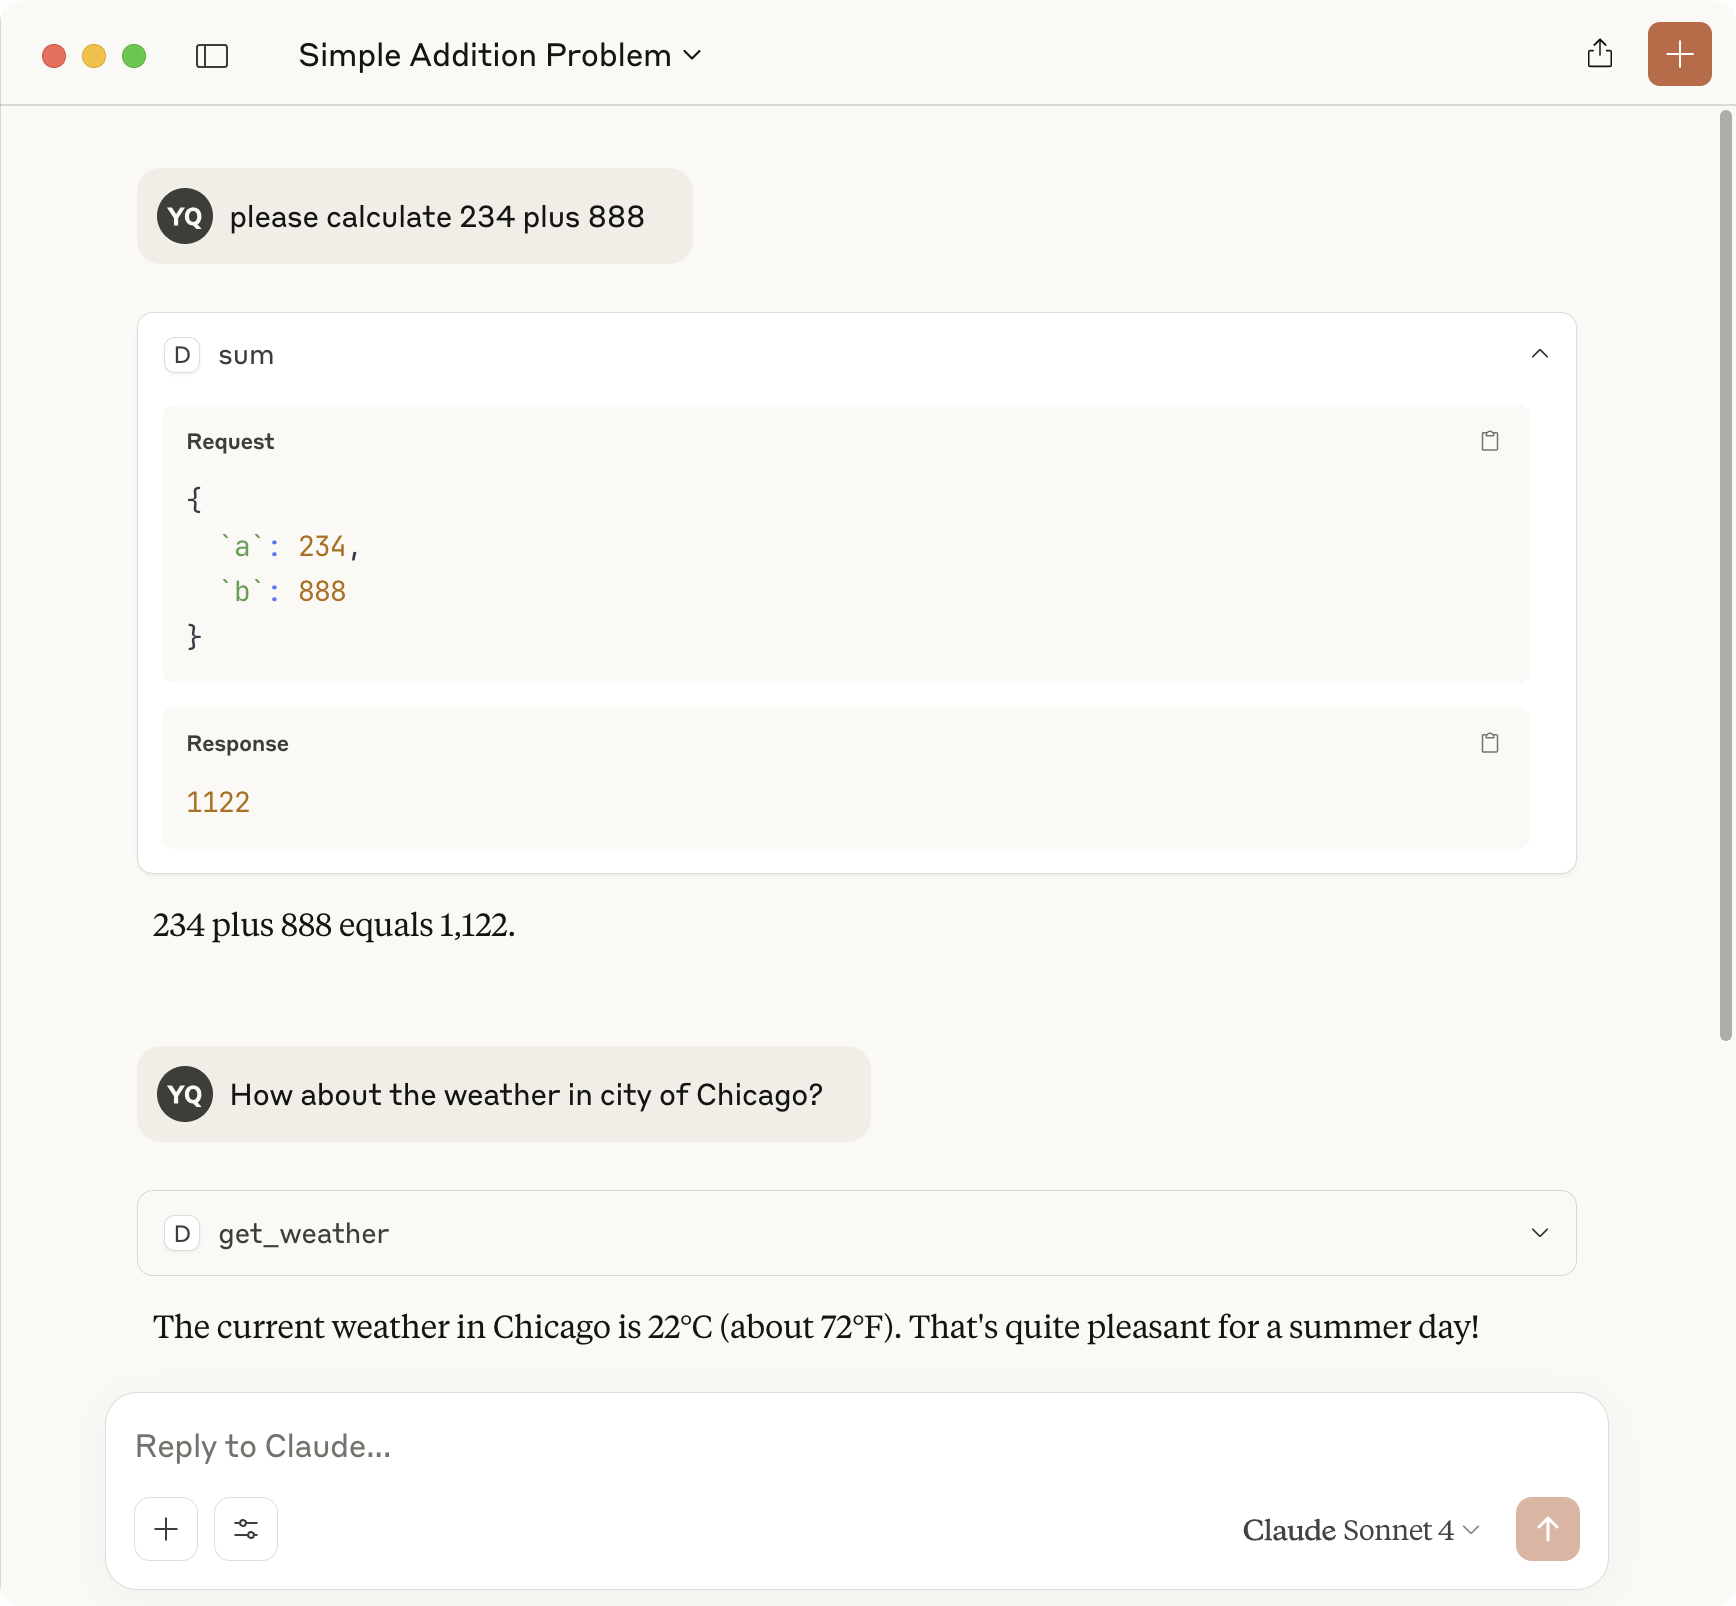The height and width of the screenshot is (1606, 1736).
Task: Click the sum tool D badge
Action: (x=182, y=355)
